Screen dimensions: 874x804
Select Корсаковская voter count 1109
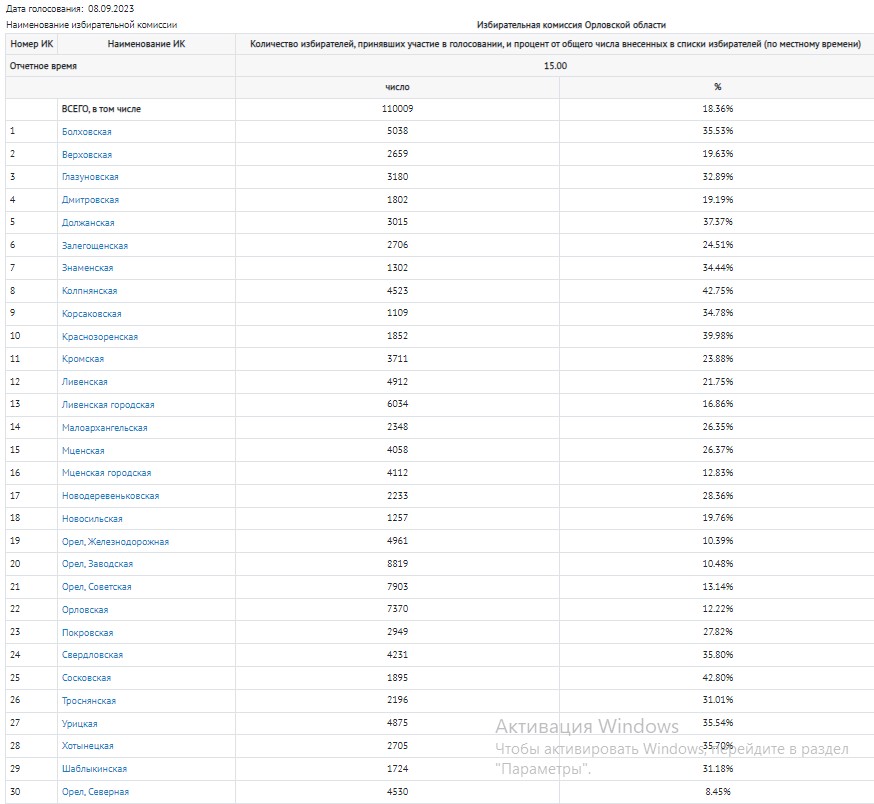coord(397,313)
